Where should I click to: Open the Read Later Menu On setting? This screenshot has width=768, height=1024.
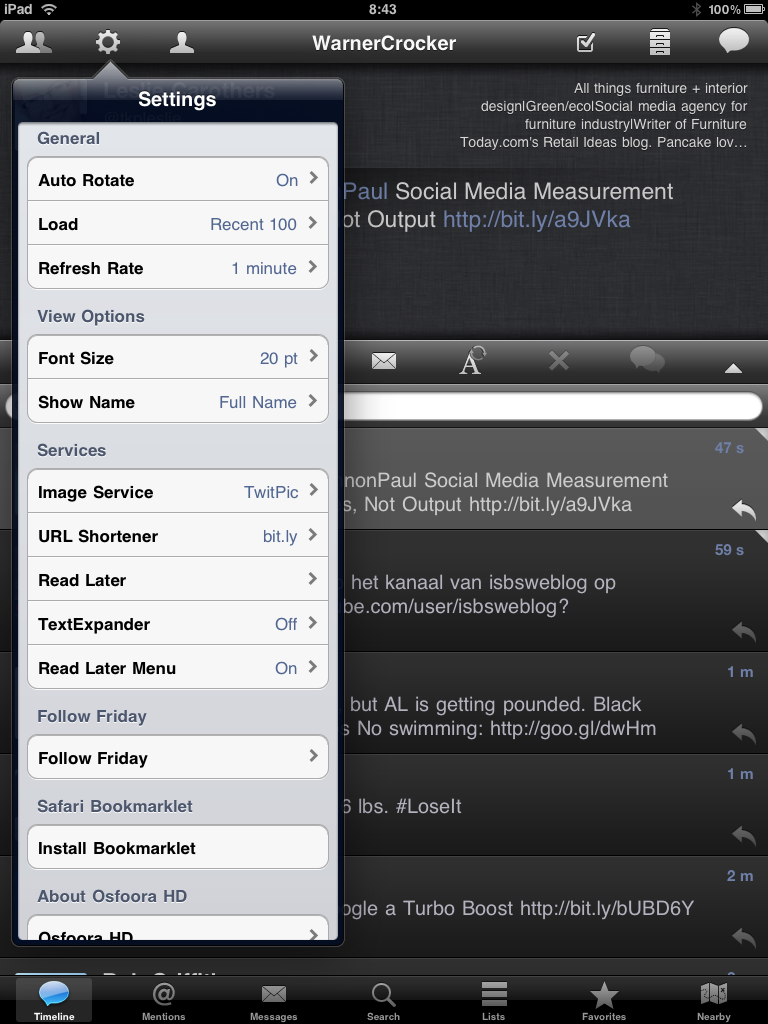click(178, 667)
